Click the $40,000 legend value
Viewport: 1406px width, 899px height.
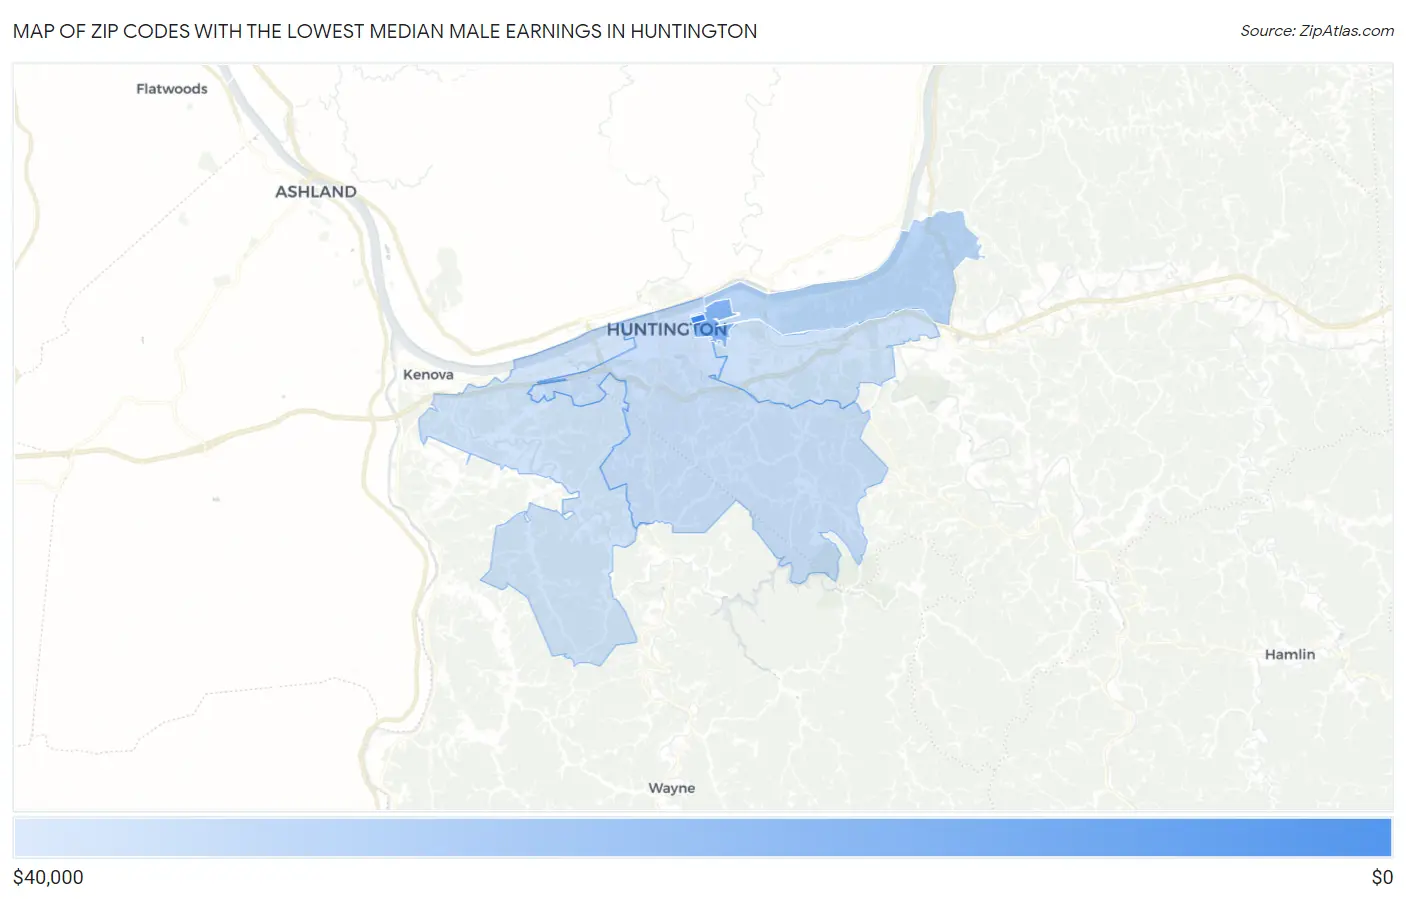(x=48, y=877)
